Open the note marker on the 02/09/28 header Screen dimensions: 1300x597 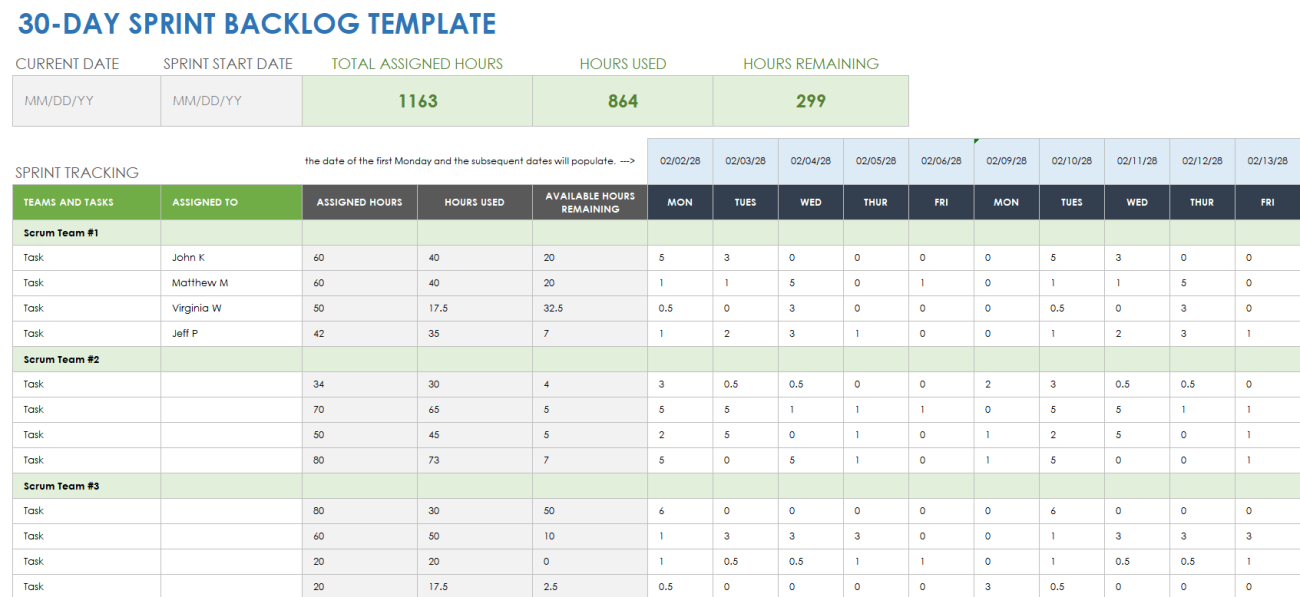(977, 141)
